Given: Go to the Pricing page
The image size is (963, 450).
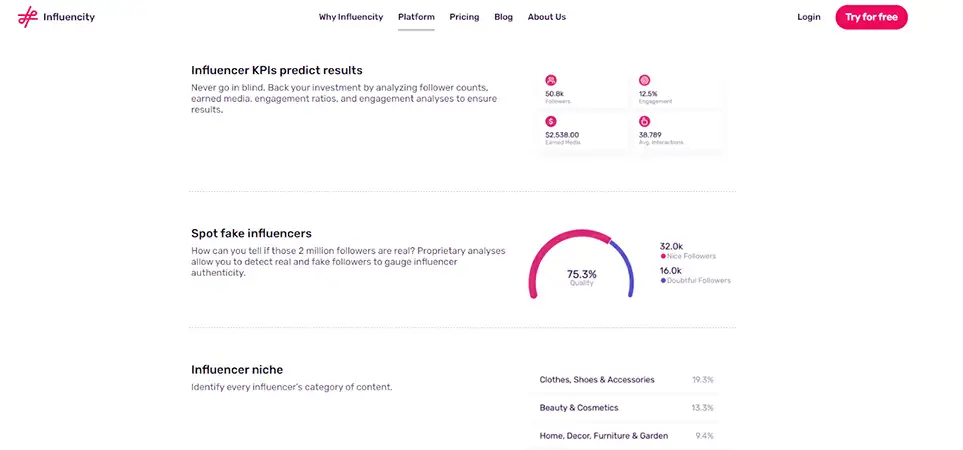Looking at the screenshot, I should pyautogui.click(x=464, y=17).
